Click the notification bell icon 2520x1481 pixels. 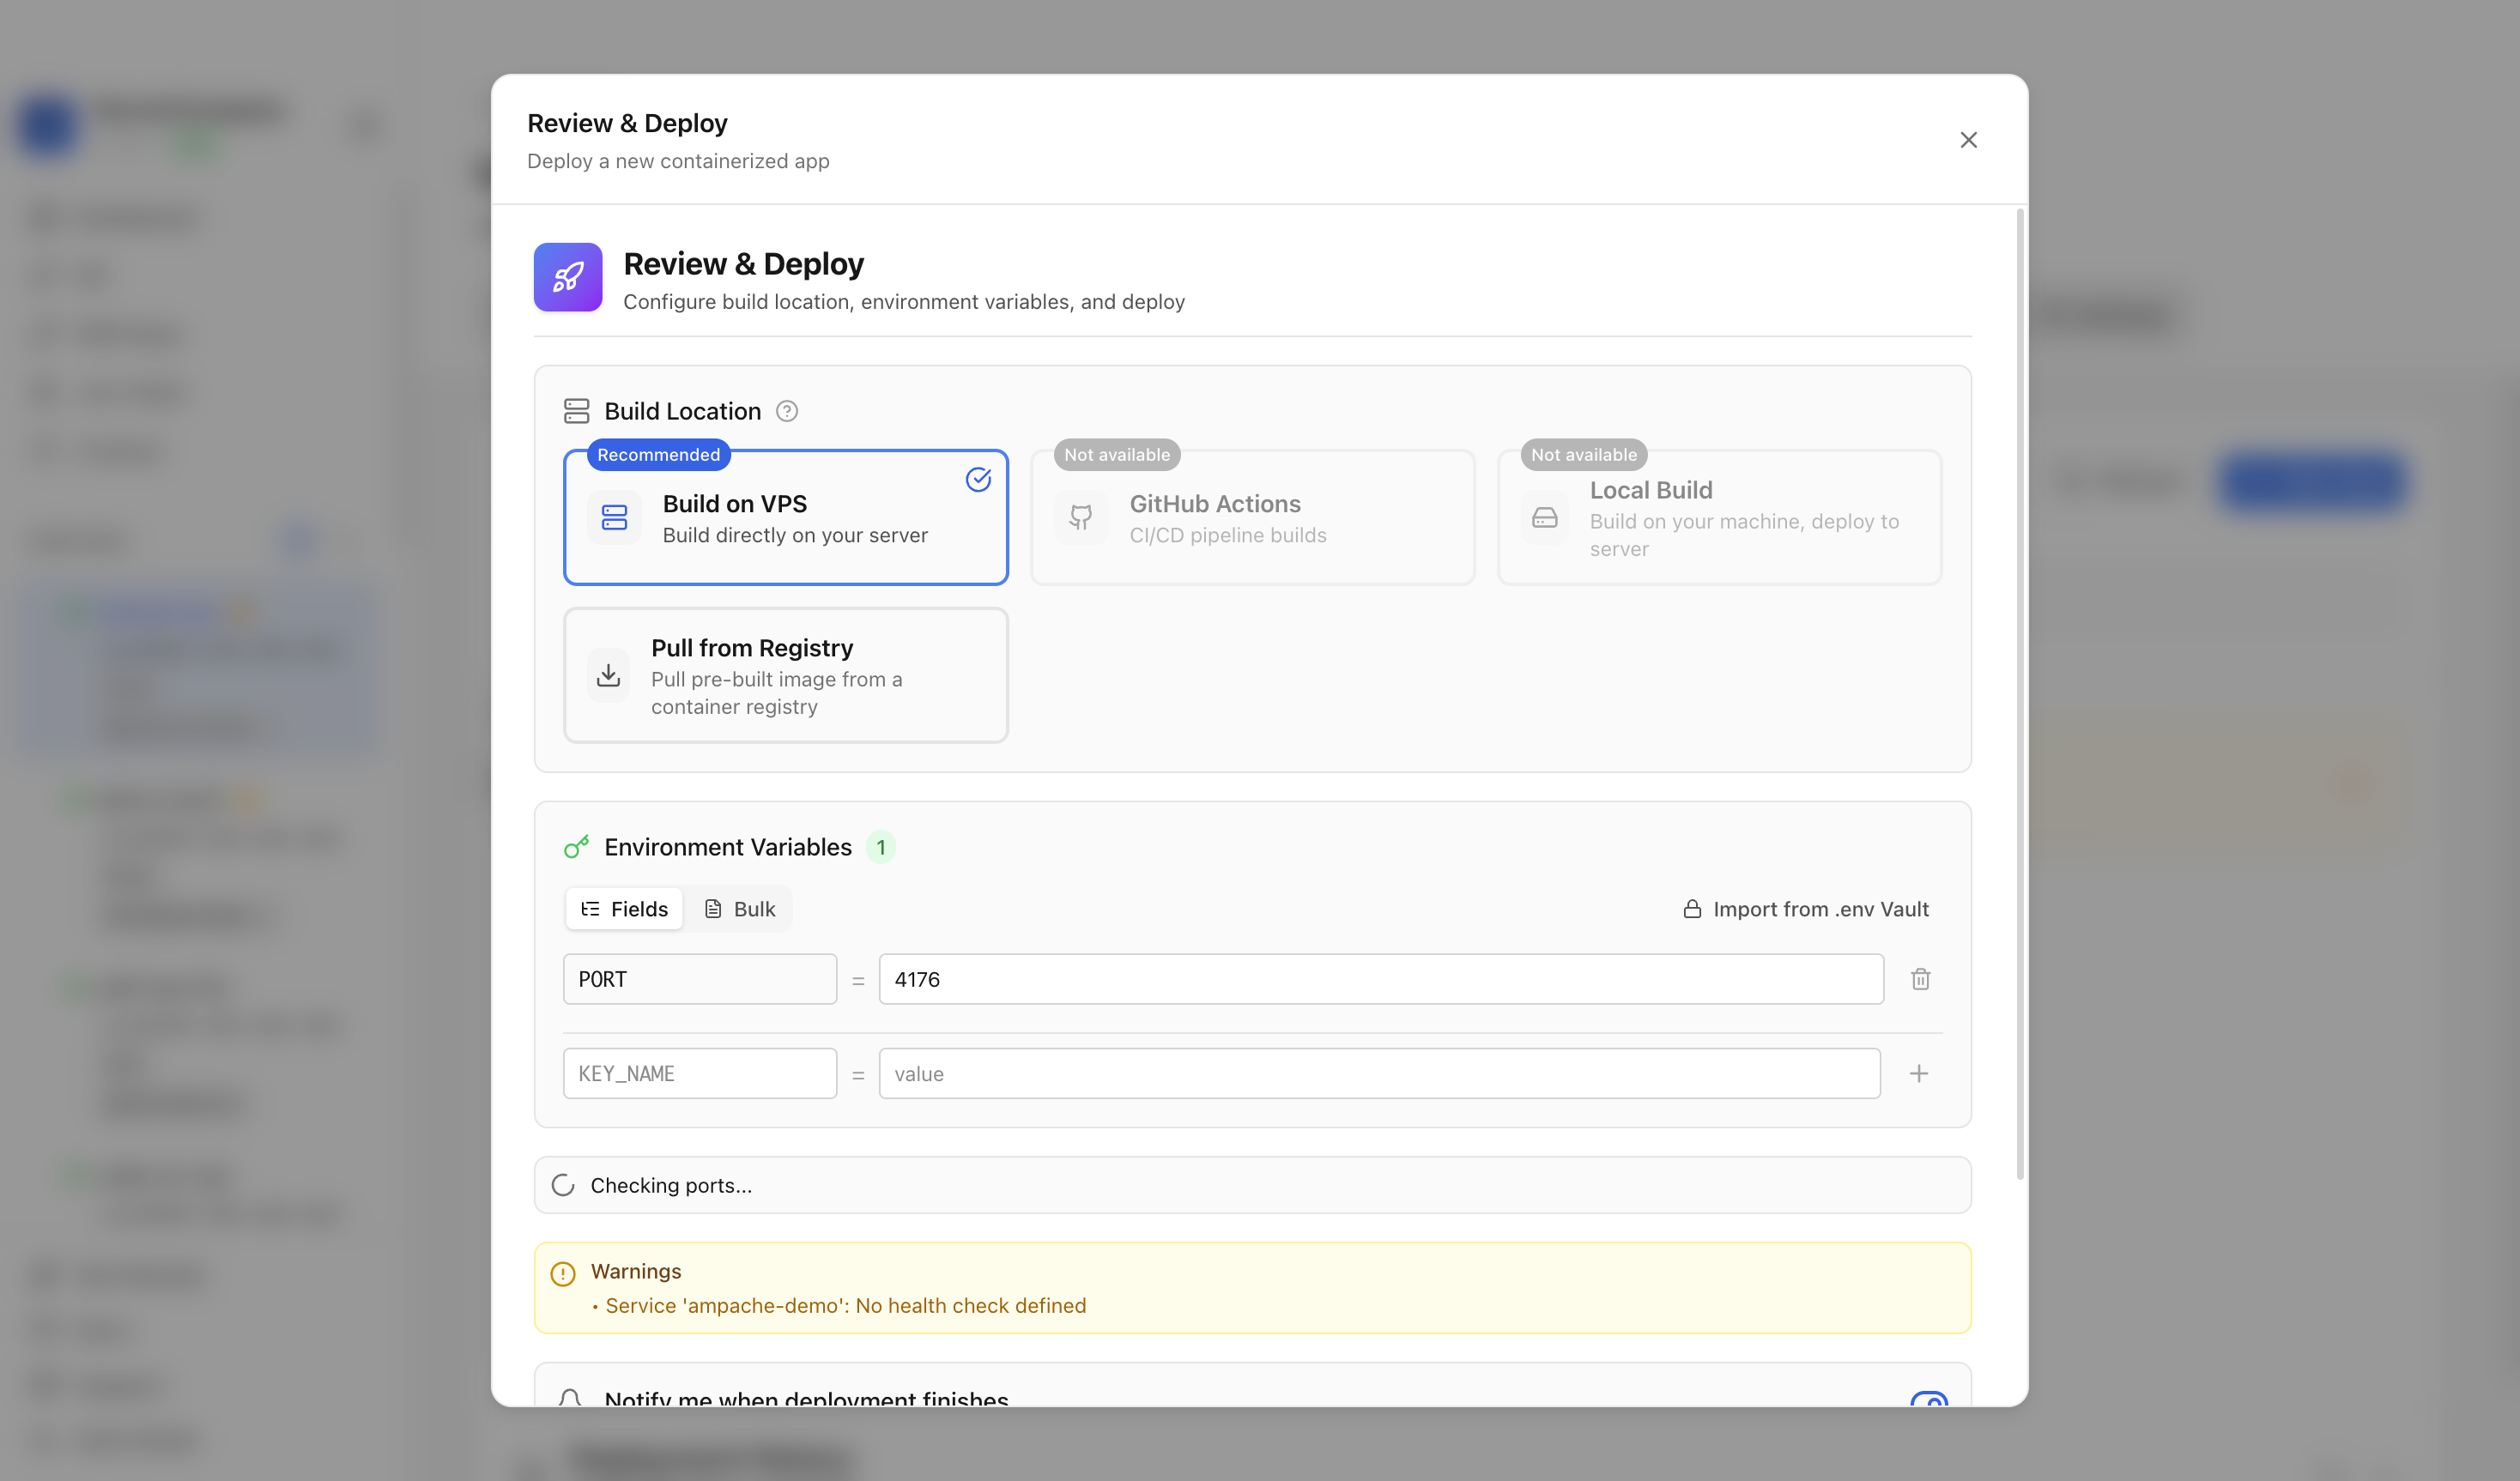[570, 1398]
